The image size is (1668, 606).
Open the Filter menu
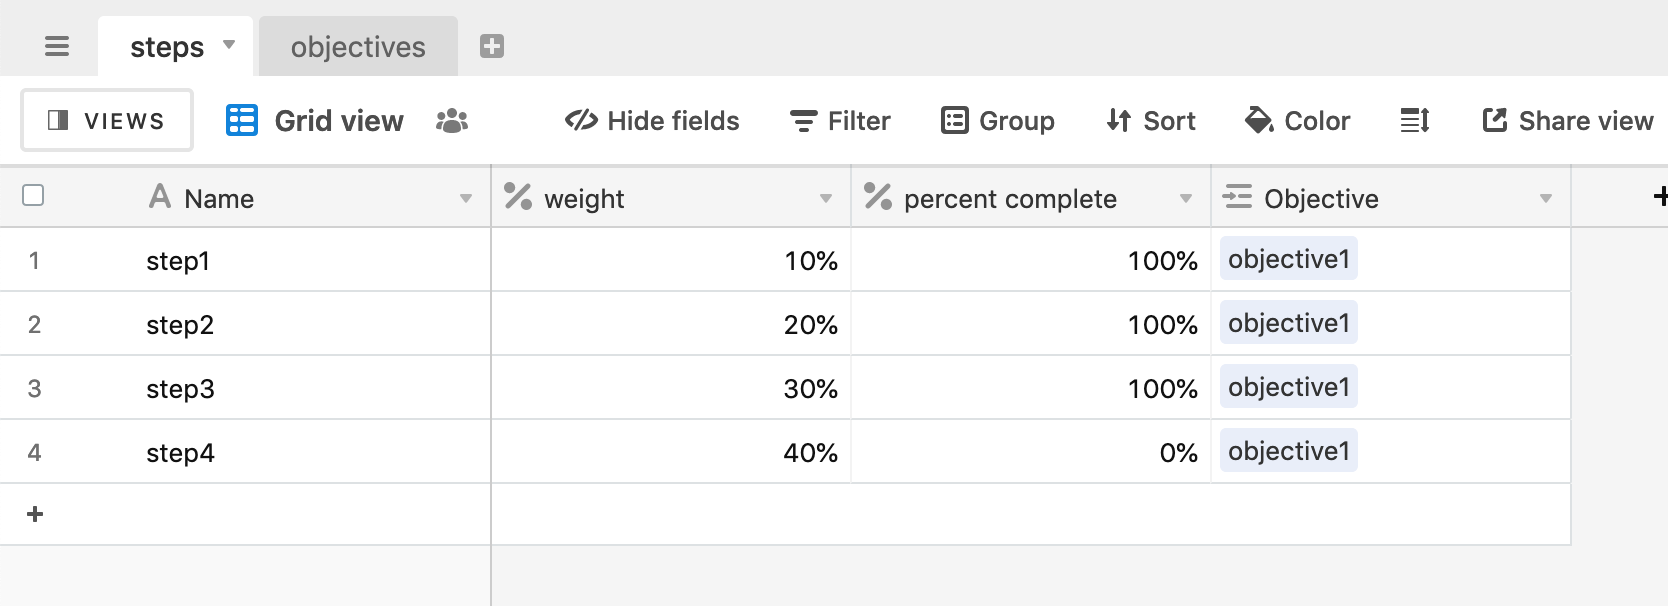pyautogui.click(x=840, y=121)
